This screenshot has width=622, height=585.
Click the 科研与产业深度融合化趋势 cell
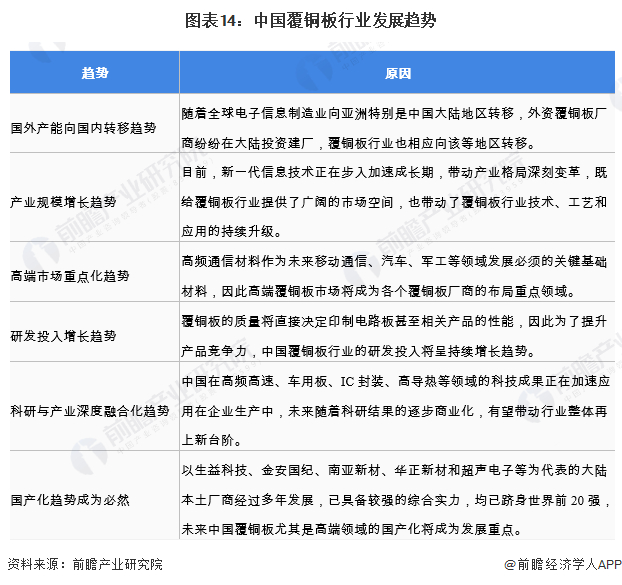(x=95, y=406)
